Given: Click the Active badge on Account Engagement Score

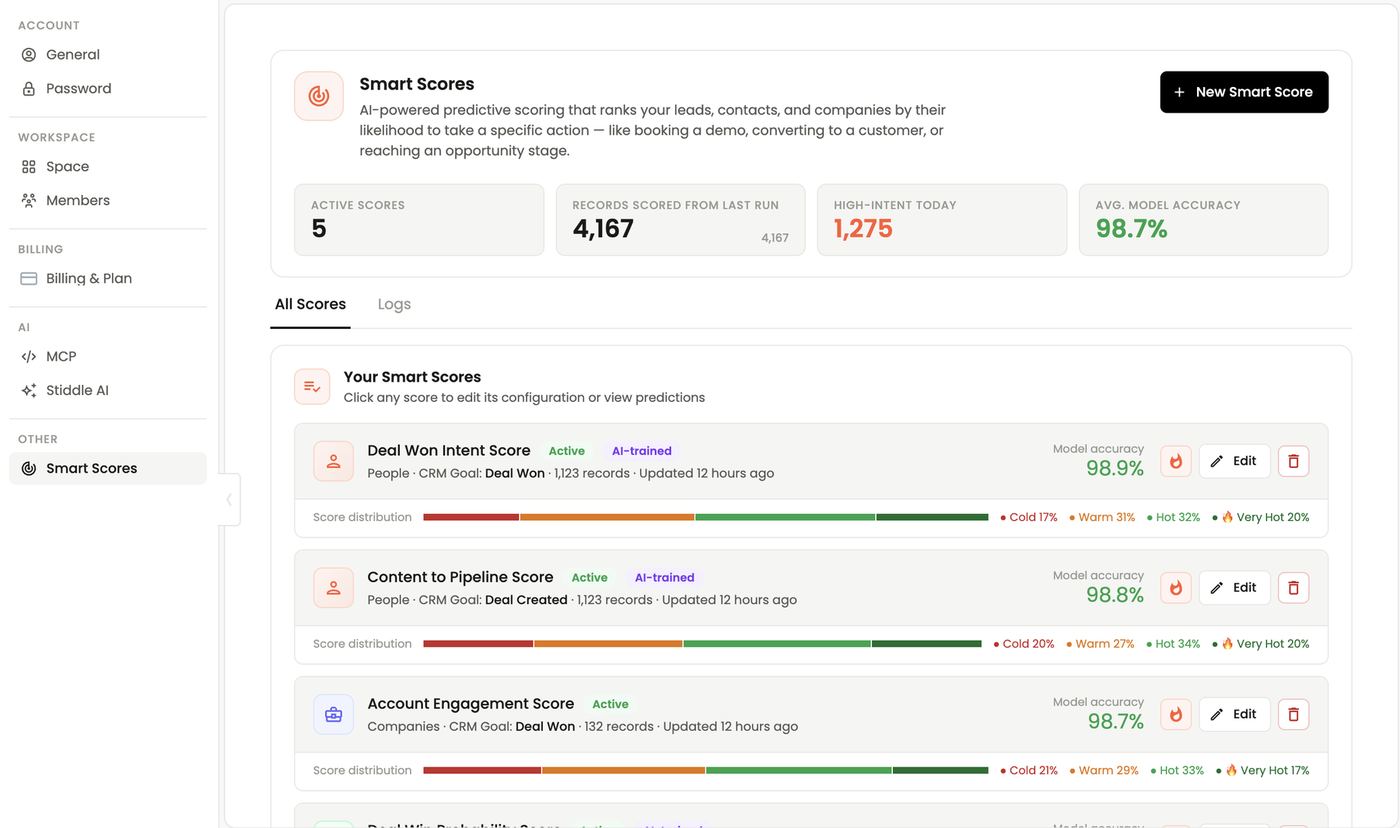Looking at the screenshot, I should click(x=610, y=704).
